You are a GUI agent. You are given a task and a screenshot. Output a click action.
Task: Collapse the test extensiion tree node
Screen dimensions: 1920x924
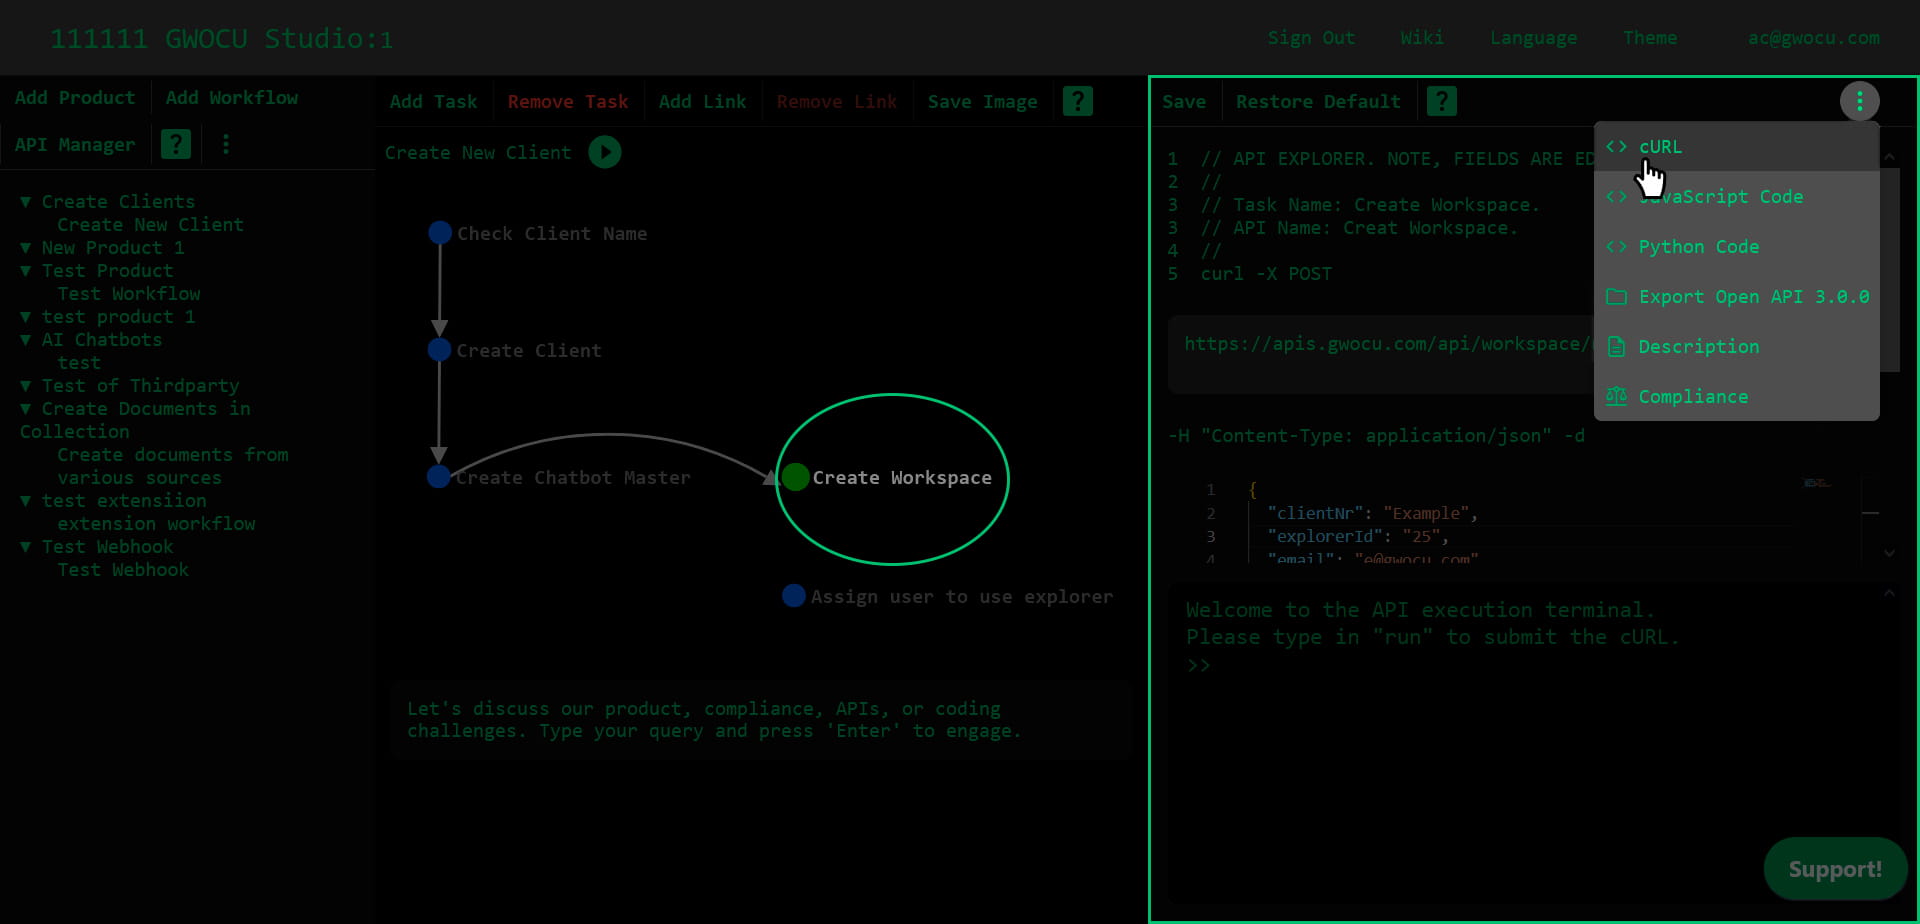(x=26, y=501)
